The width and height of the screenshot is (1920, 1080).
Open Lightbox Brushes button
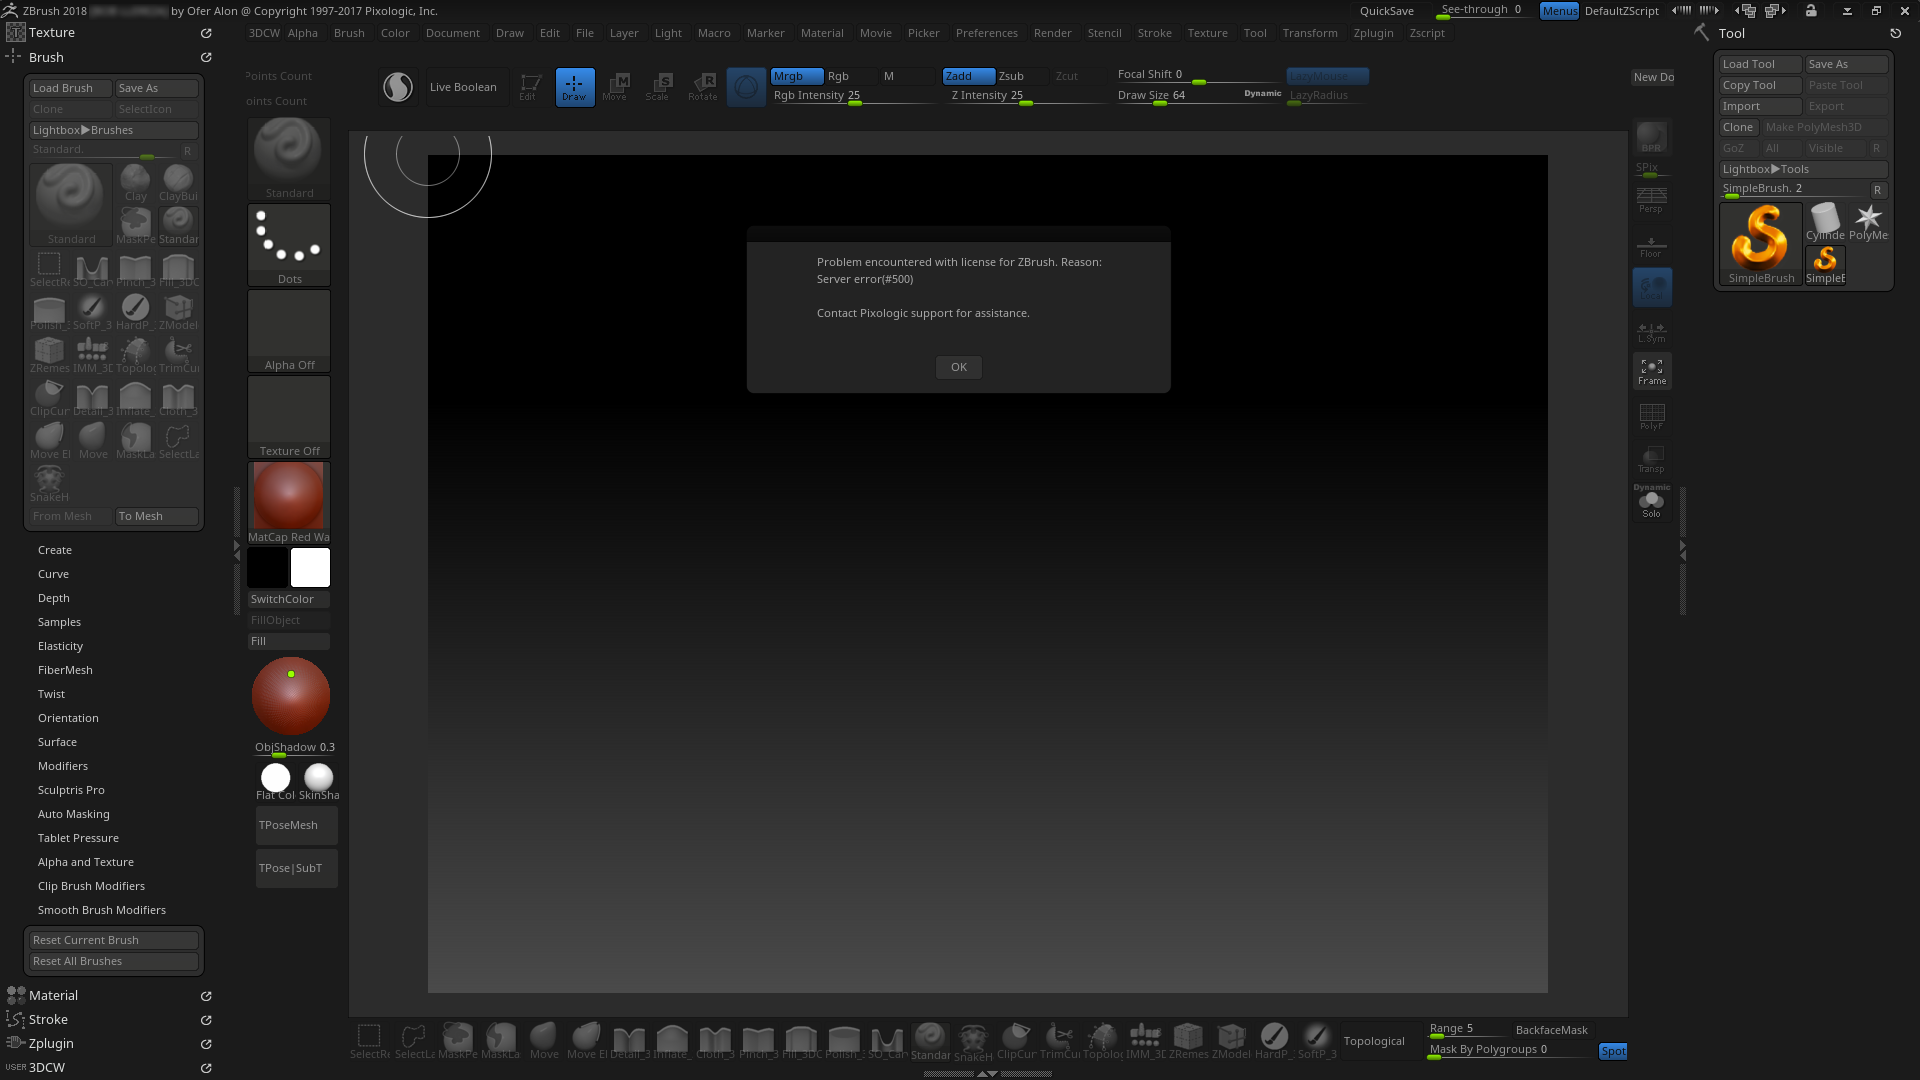114,130
